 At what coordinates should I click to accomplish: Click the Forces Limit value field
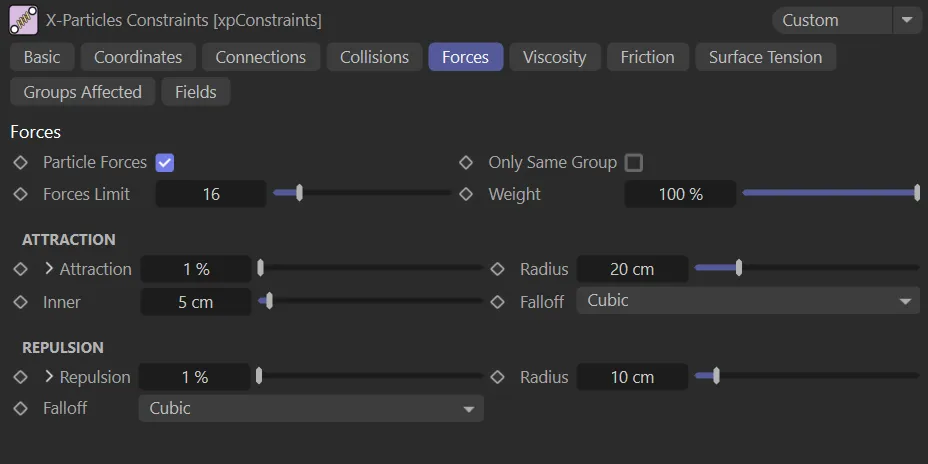pos(211,194)
